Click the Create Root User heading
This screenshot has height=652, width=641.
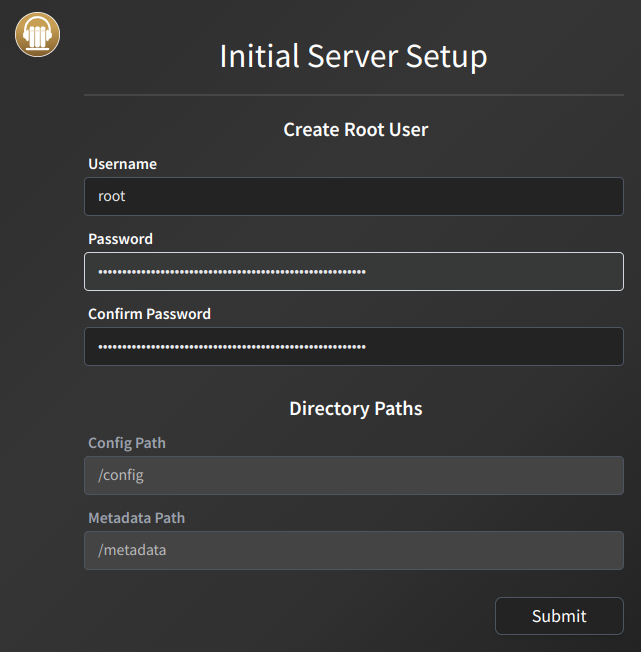pos(355,130)
